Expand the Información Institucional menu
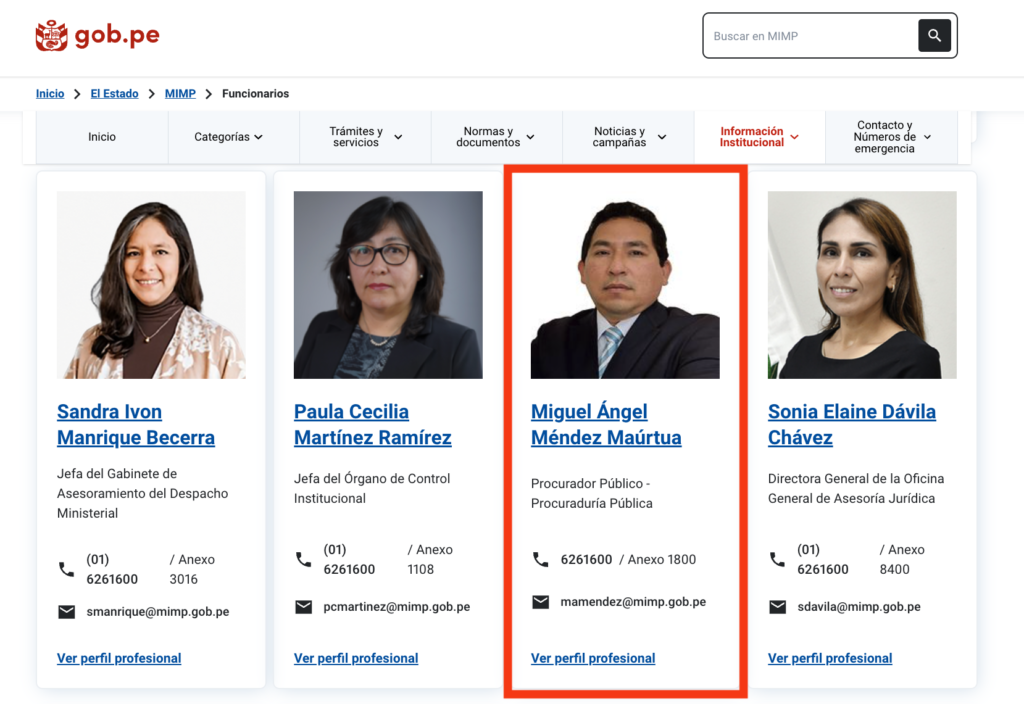This screenshot has height=704, width=1024. pyautogui.click(x=759, y=137)
